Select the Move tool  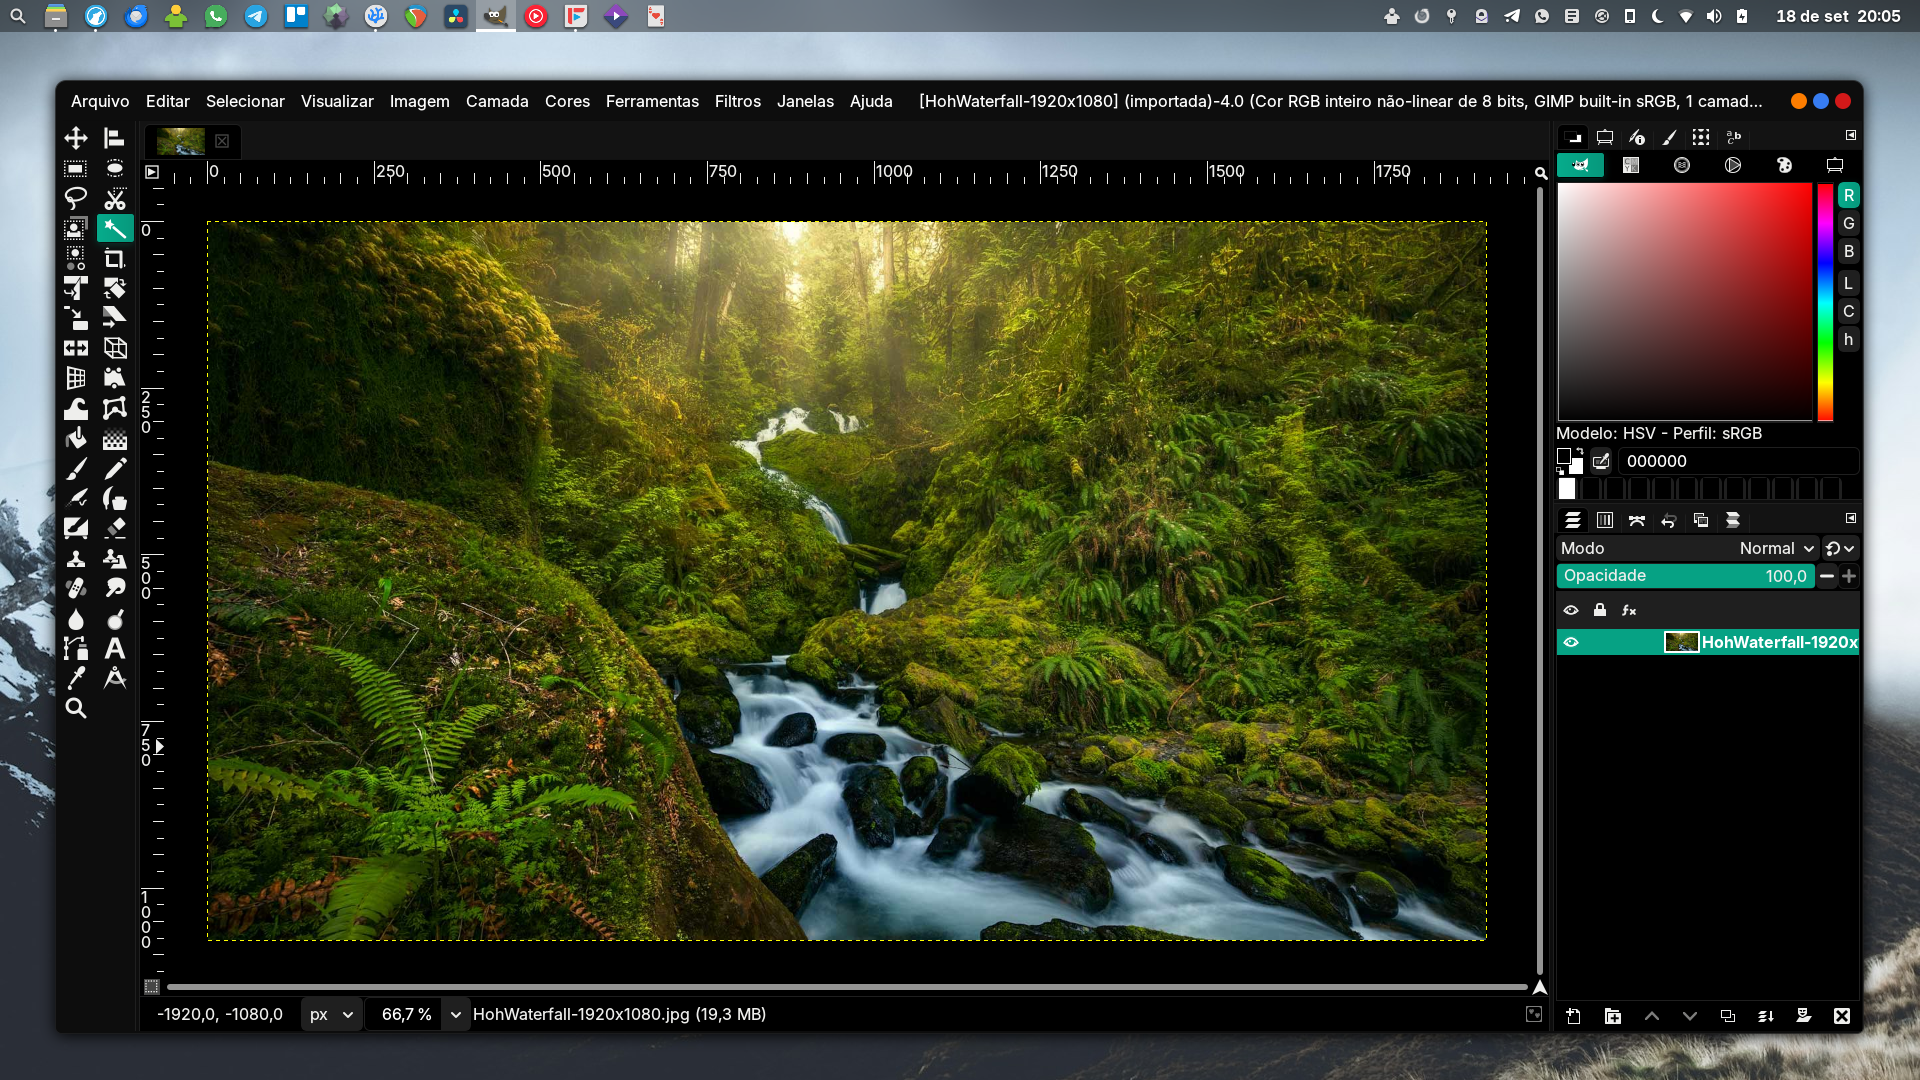76,138
